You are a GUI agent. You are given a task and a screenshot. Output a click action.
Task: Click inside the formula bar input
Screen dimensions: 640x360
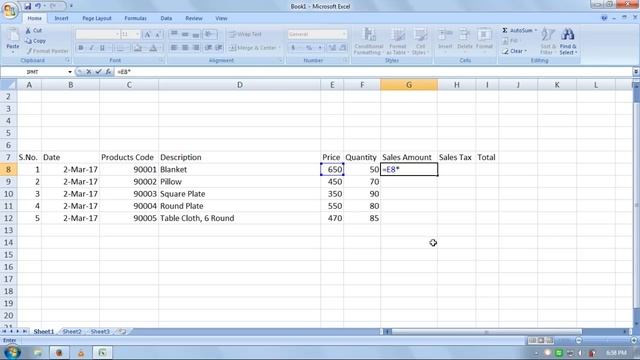pyautogui.click(x=373, y=72)
